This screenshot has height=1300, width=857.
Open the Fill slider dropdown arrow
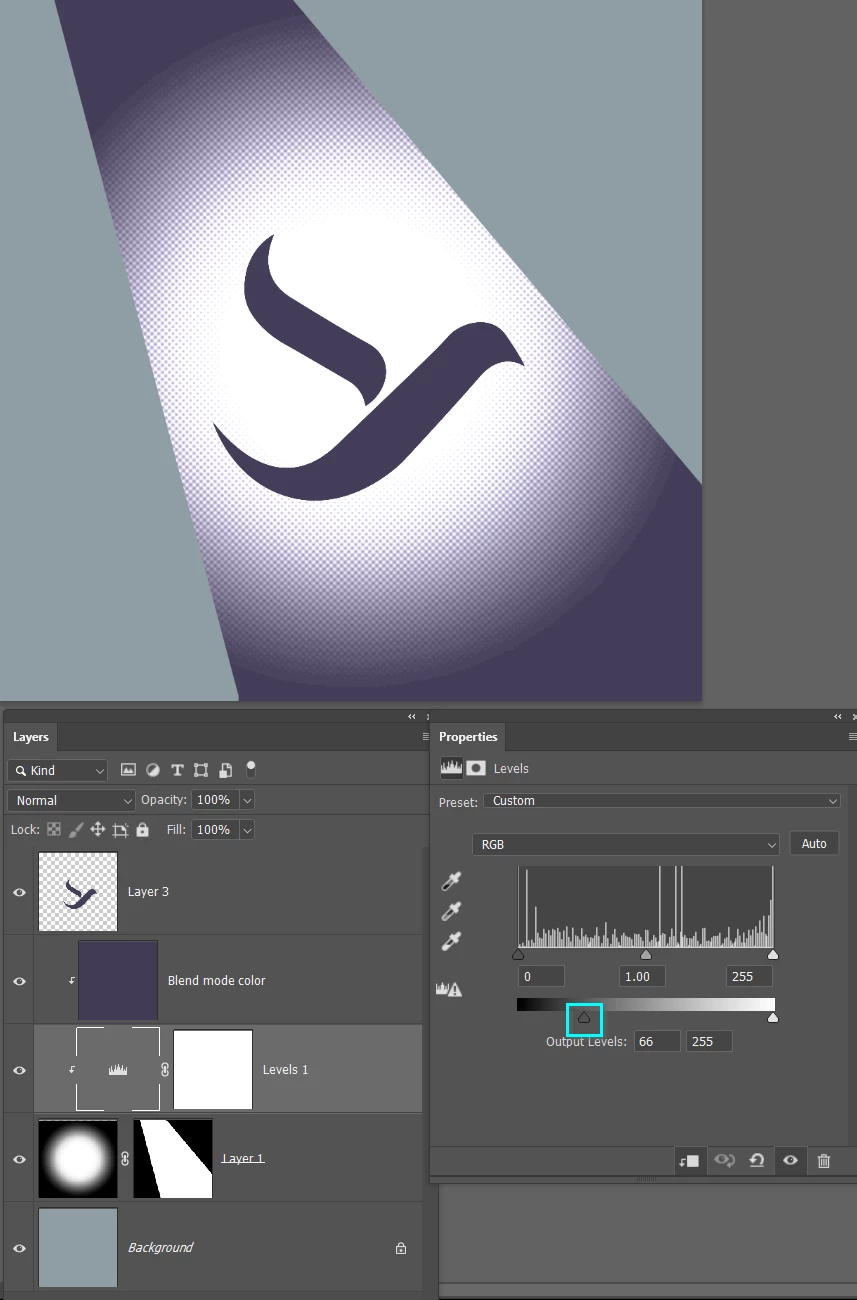click(x=247, y=830)
